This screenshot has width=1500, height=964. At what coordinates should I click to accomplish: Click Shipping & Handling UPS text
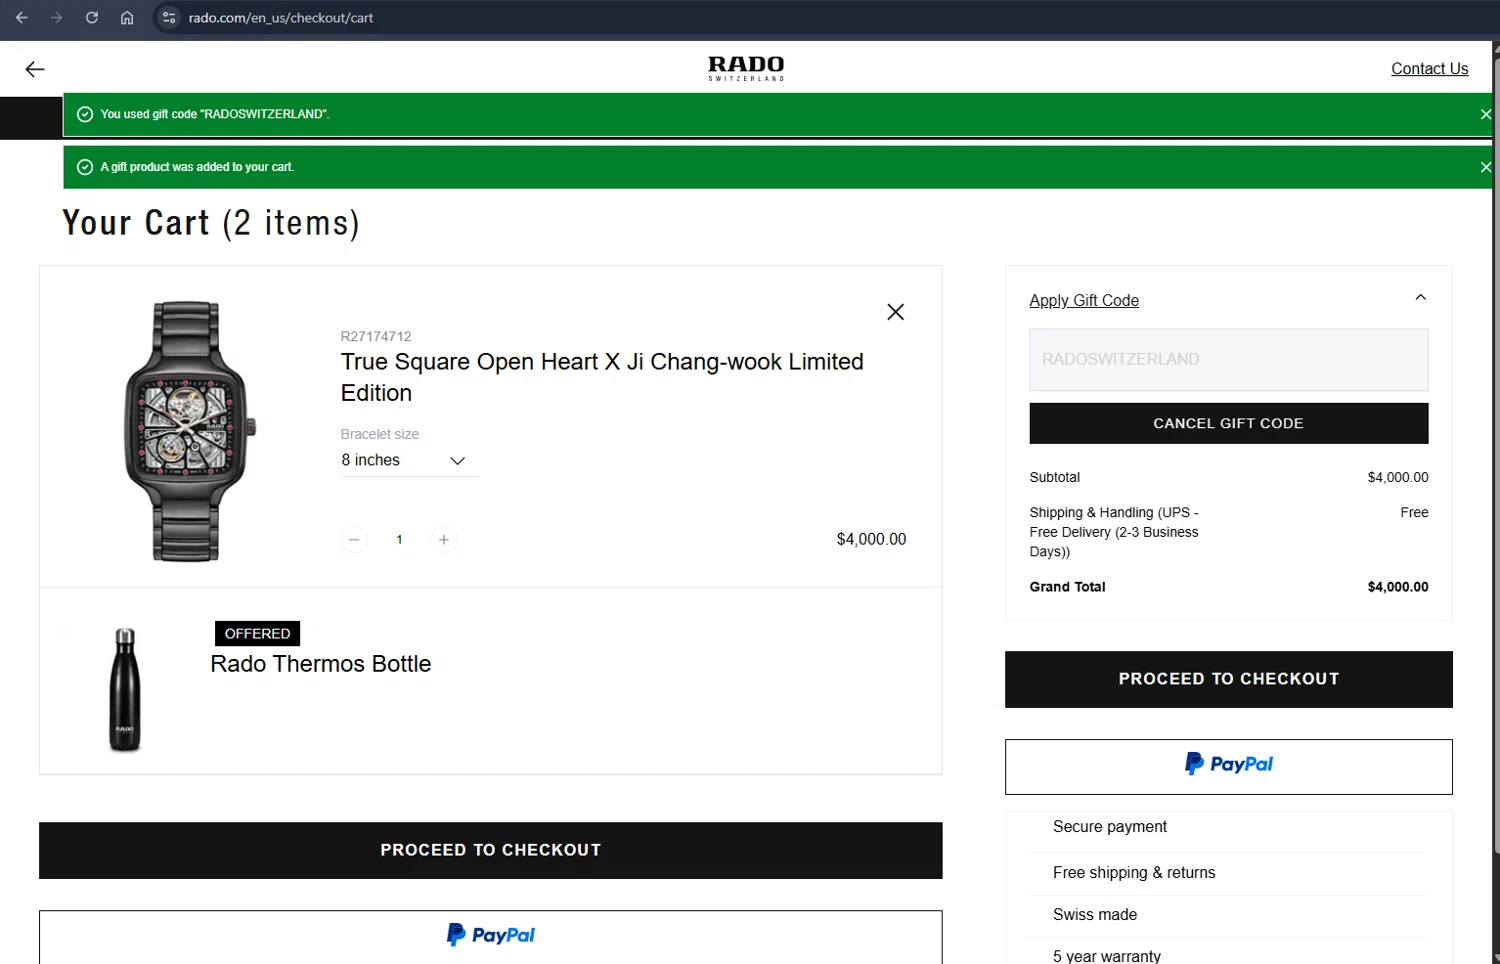(1114, 532)
